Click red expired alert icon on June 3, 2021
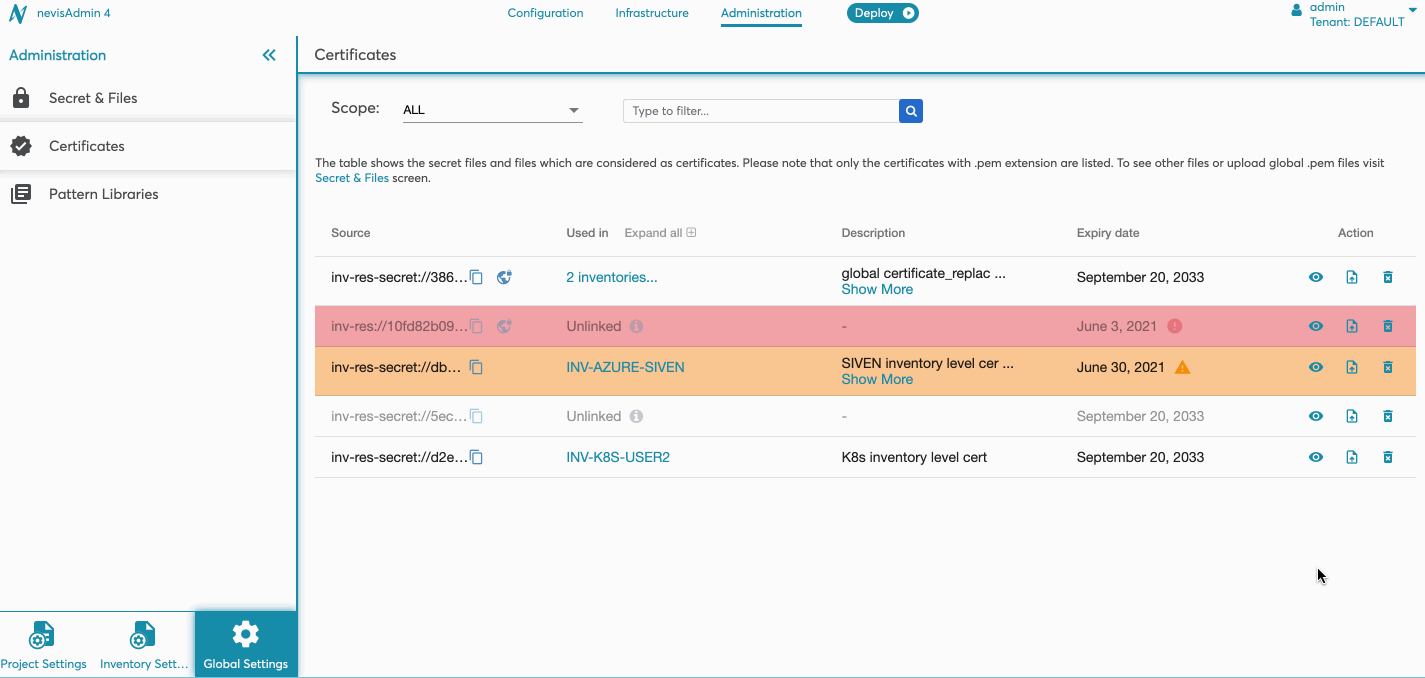 point(1175,326)
